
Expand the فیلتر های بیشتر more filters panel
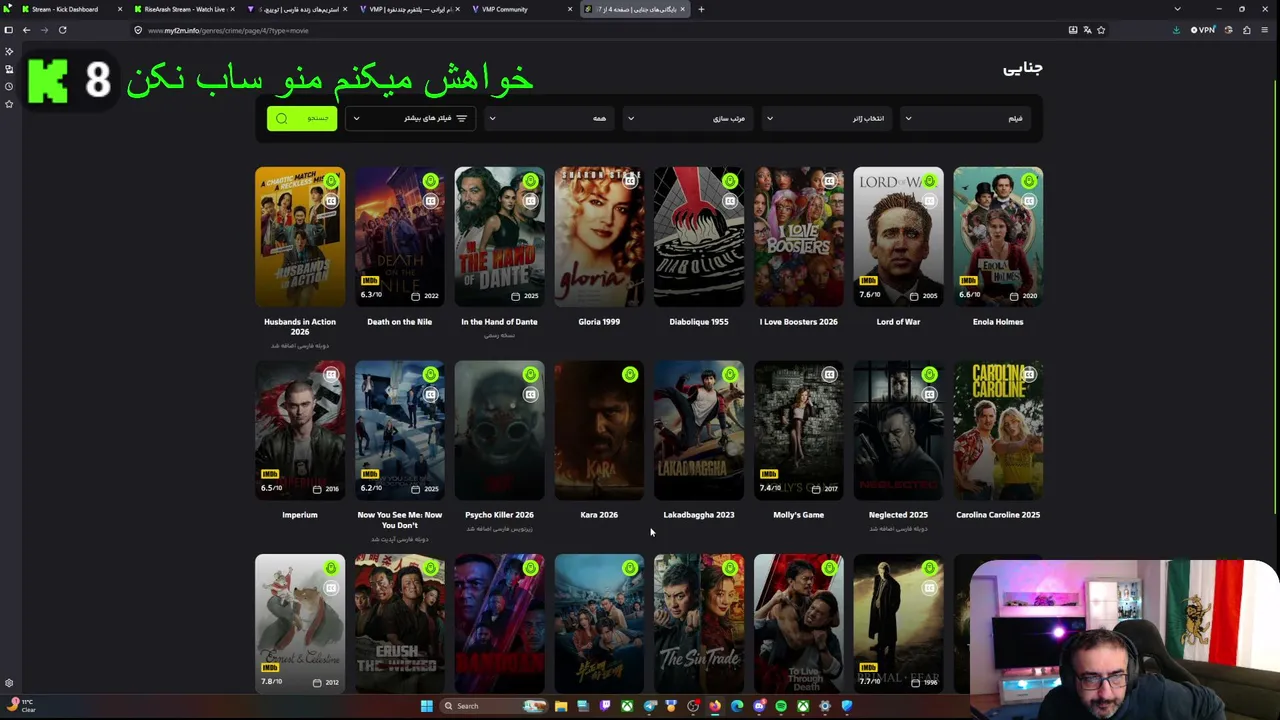coord(410,118)
